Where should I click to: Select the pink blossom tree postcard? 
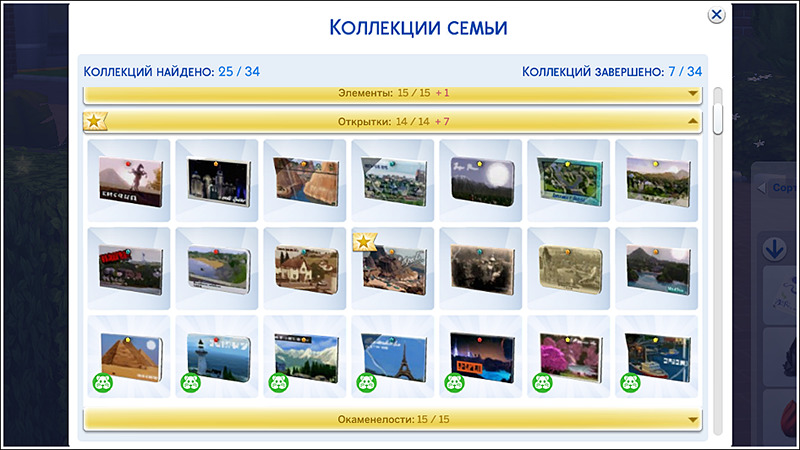pos(568,356)
